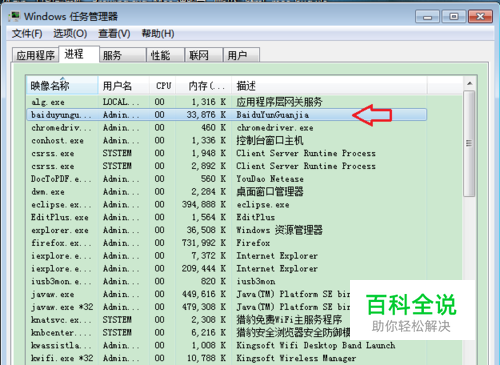Image resolution: width=500 pixels, height=365 pixels.
Task: Click the Kingsoft Wireless Manager description
Action: (x=296, y=358)
